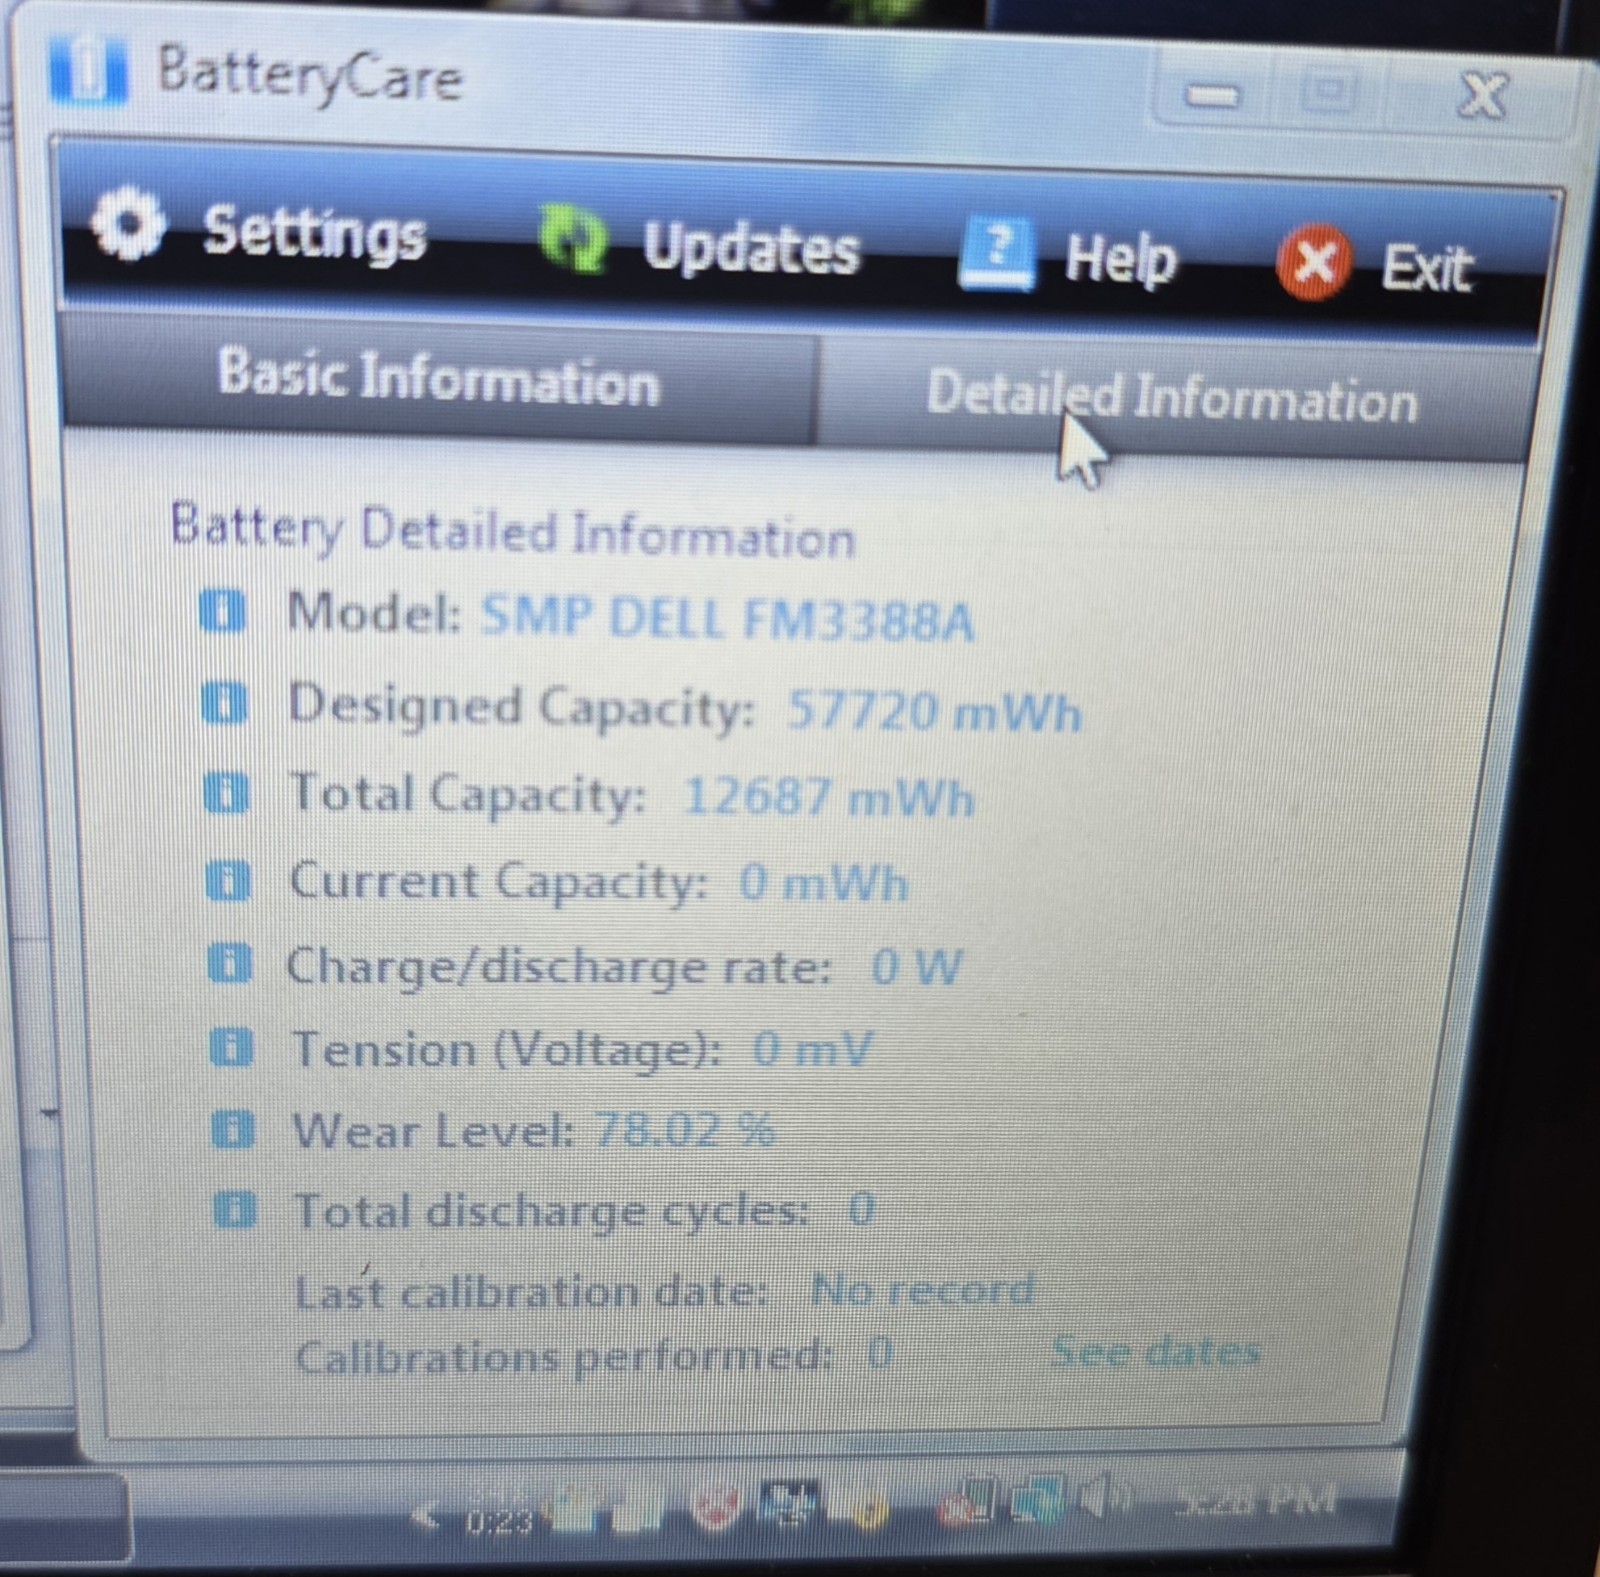Click the See dates link
This screenshot has width=1600, height=1577.
click(1156, 1353)
